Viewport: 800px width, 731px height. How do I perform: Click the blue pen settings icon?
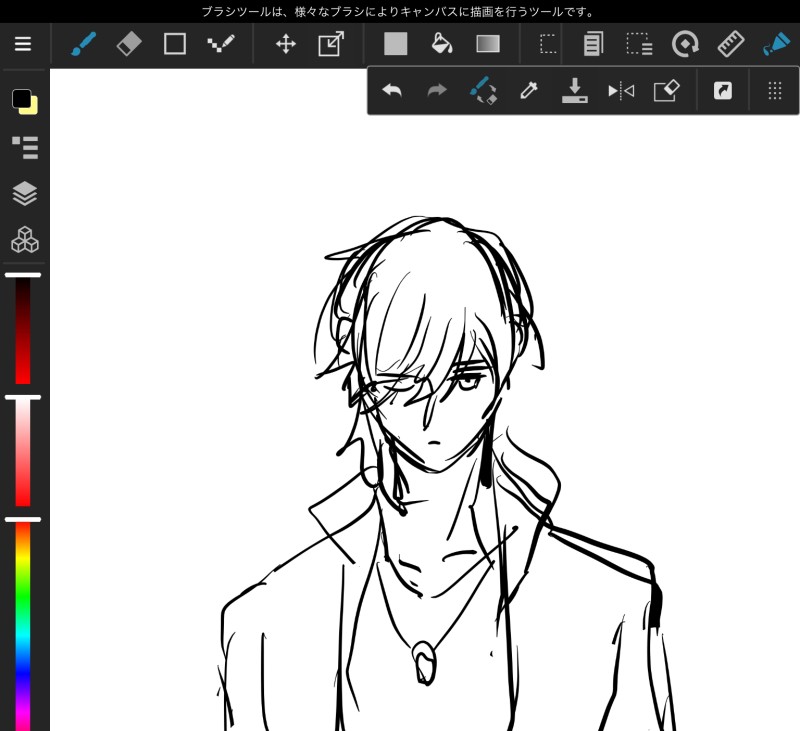(x=776, y=44)
